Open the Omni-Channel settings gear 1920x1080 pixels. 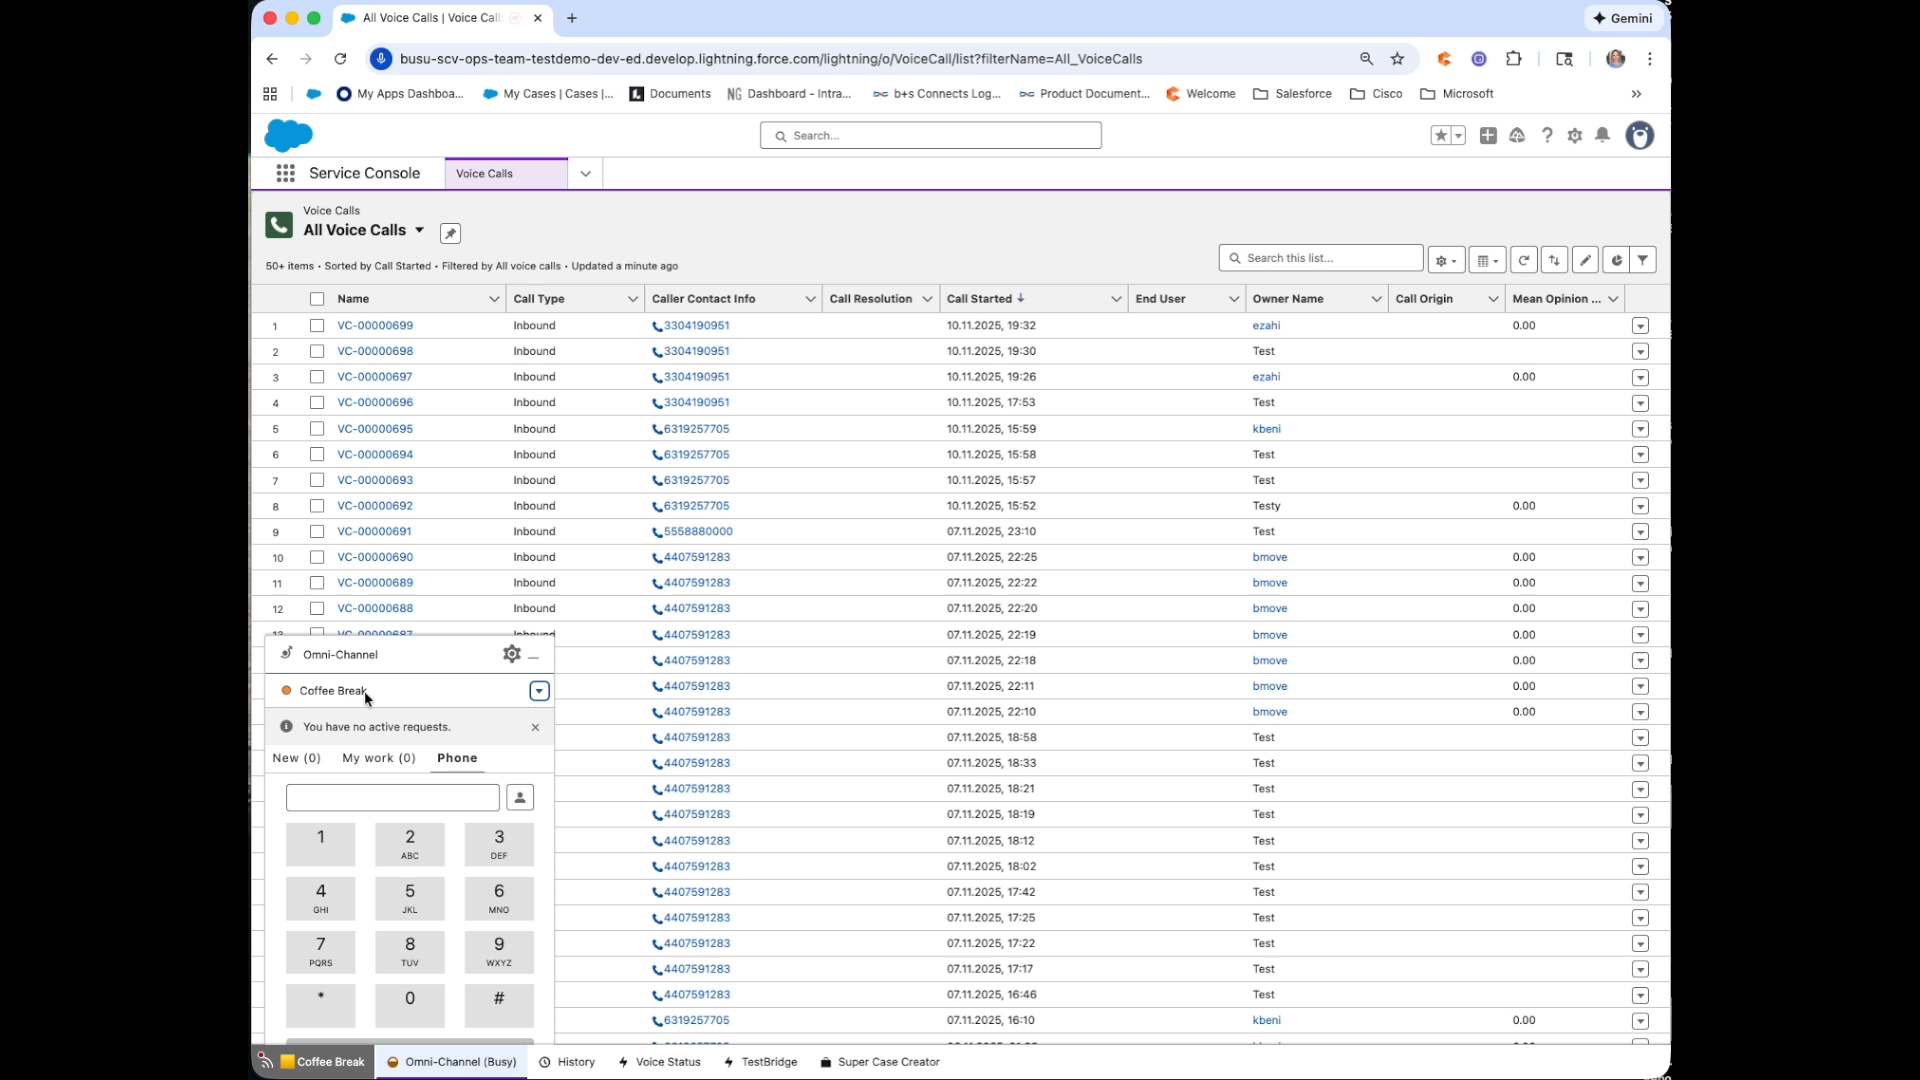(x=510, y=654)
